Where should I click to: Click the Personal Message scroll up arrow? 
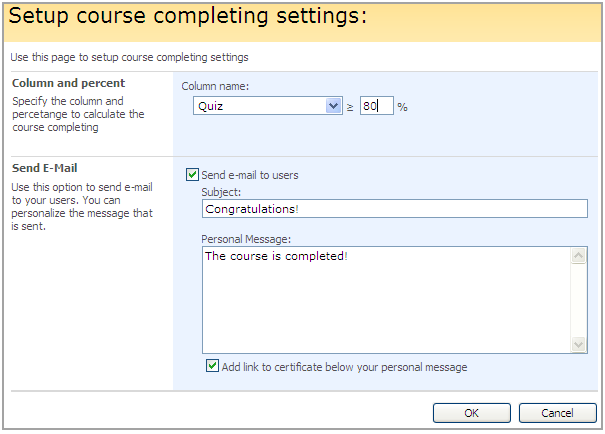[x=578, y=255]
